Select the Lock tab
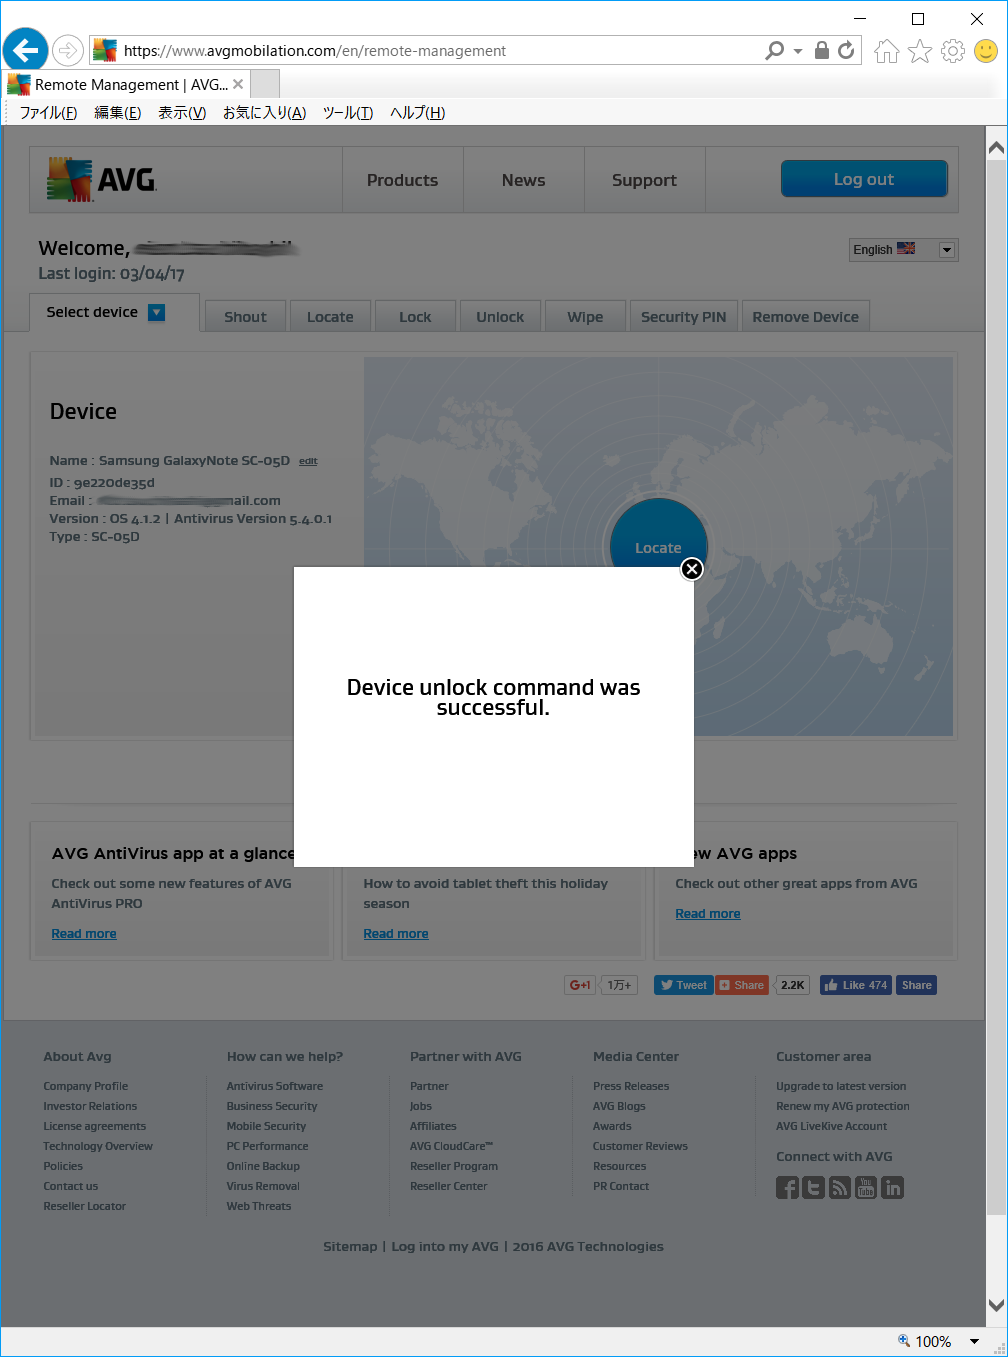 pos(415,317)
